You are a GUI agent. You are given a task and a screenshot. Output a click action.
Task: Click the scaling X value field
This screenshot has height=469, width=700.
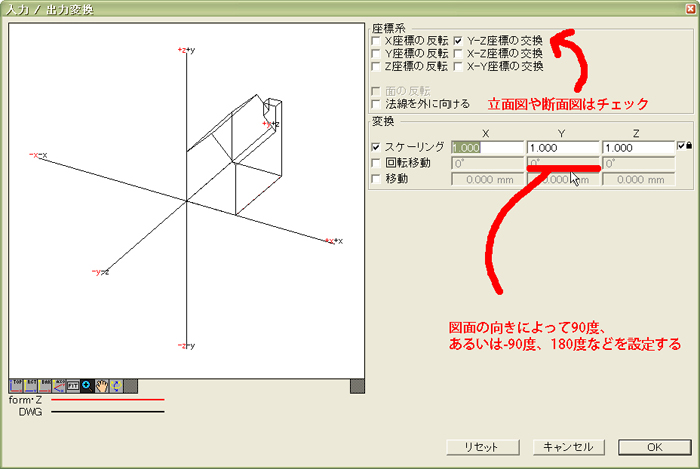(x=487, y=148)
